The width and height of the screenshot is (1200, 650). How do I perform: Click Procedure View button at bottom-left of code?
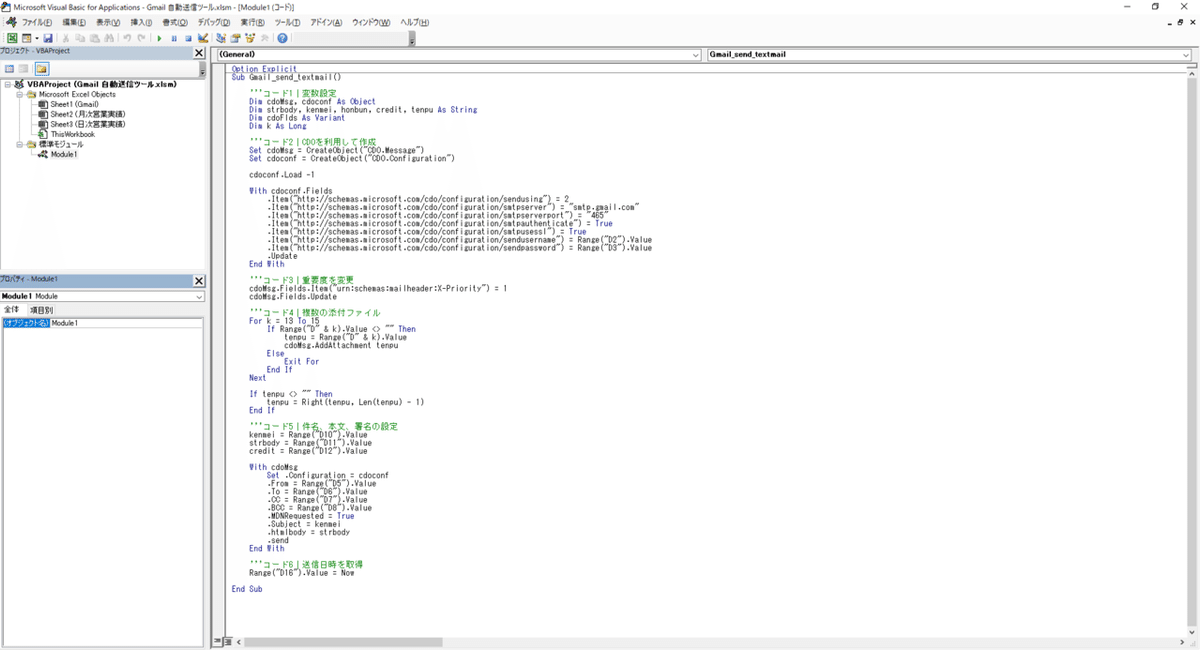point(218,642)
